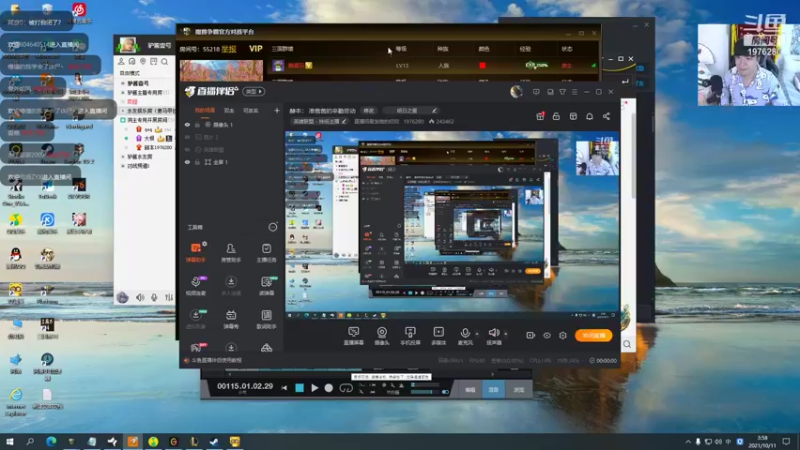Select the first scene tab 我的场景
The height and width of the screenshot is (450, 800).
(205, 110)
